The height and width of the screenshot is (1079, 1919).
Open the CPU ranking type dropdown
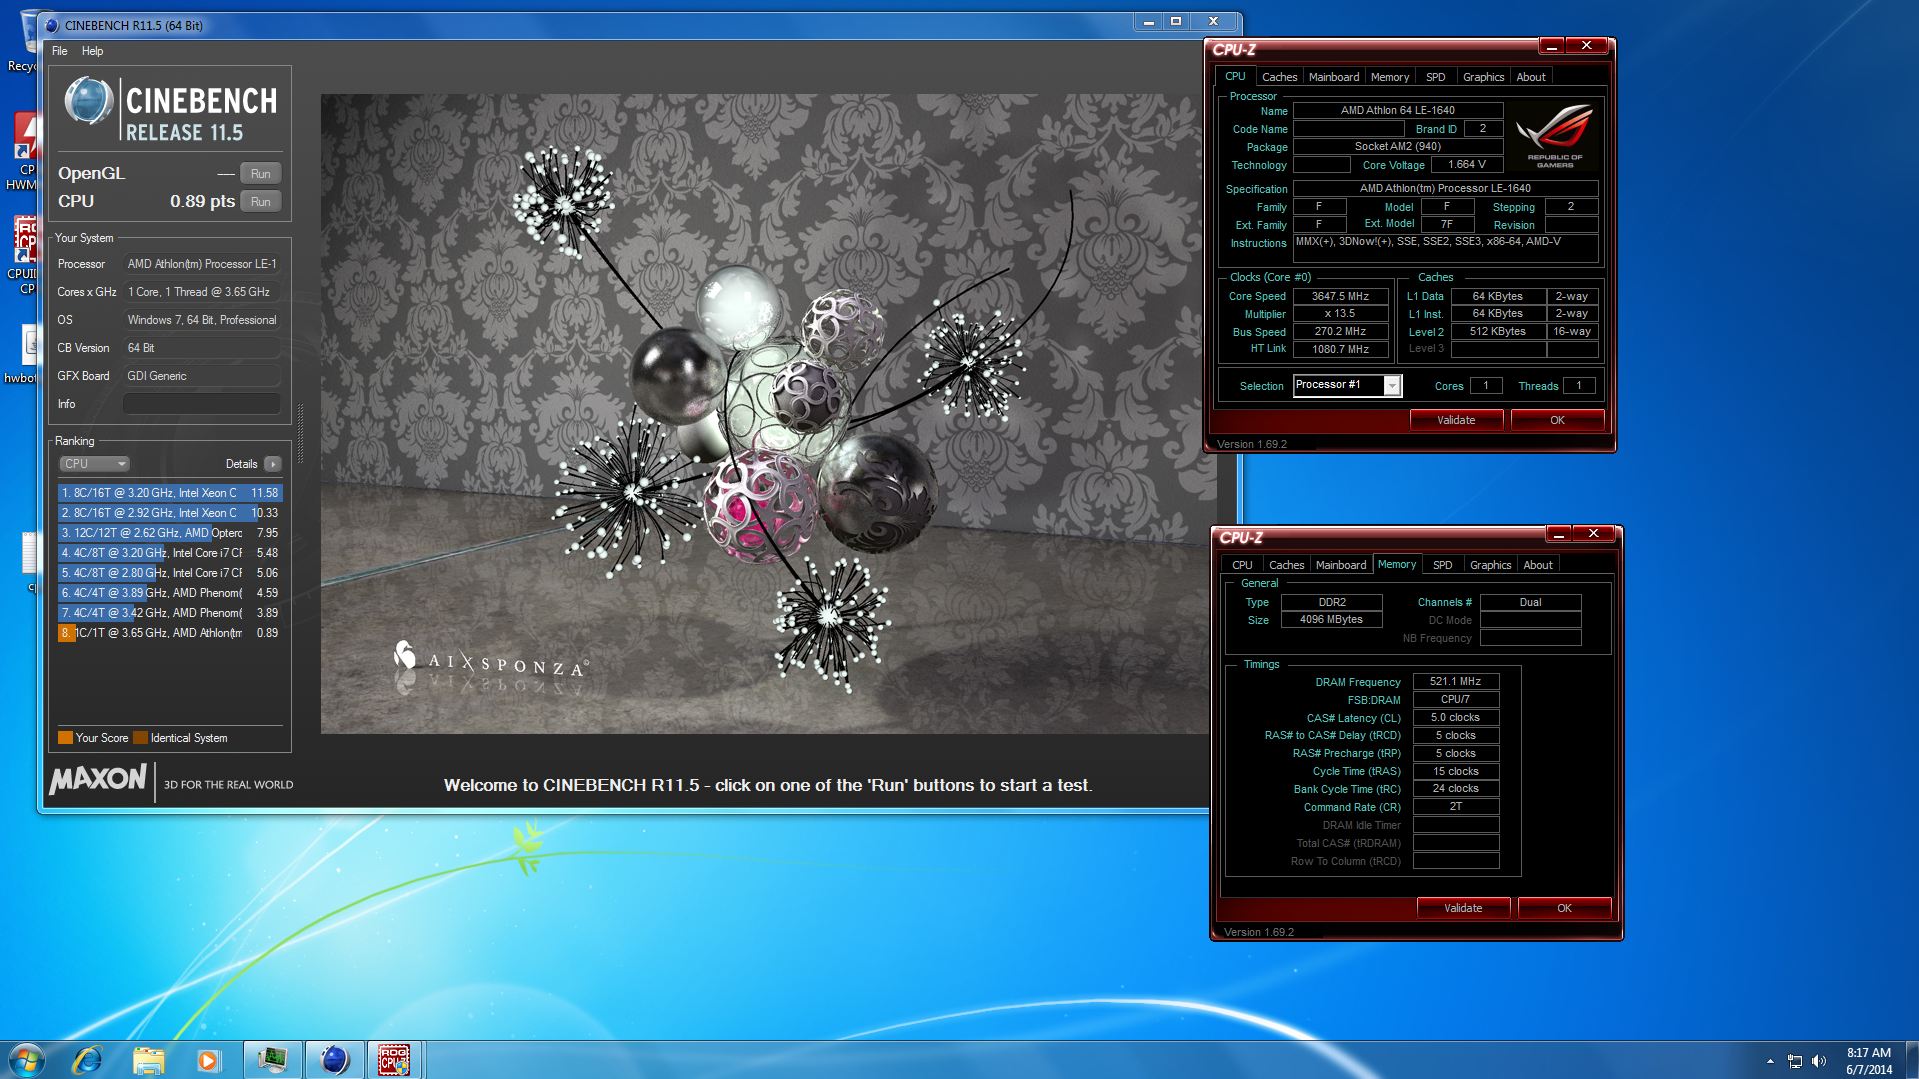(94, 464)
